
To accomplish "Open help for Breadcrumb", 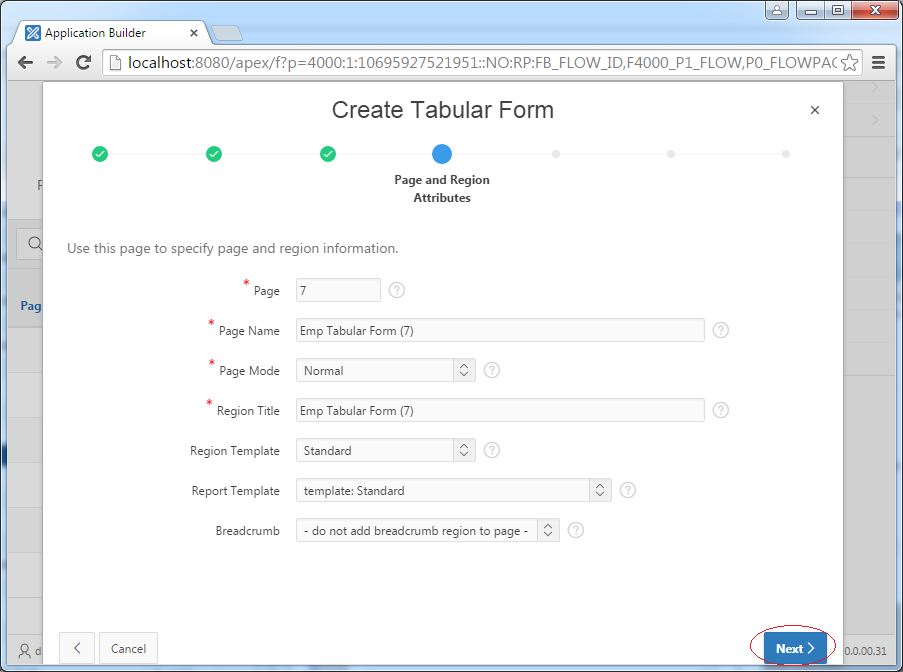I will point(575,530).
